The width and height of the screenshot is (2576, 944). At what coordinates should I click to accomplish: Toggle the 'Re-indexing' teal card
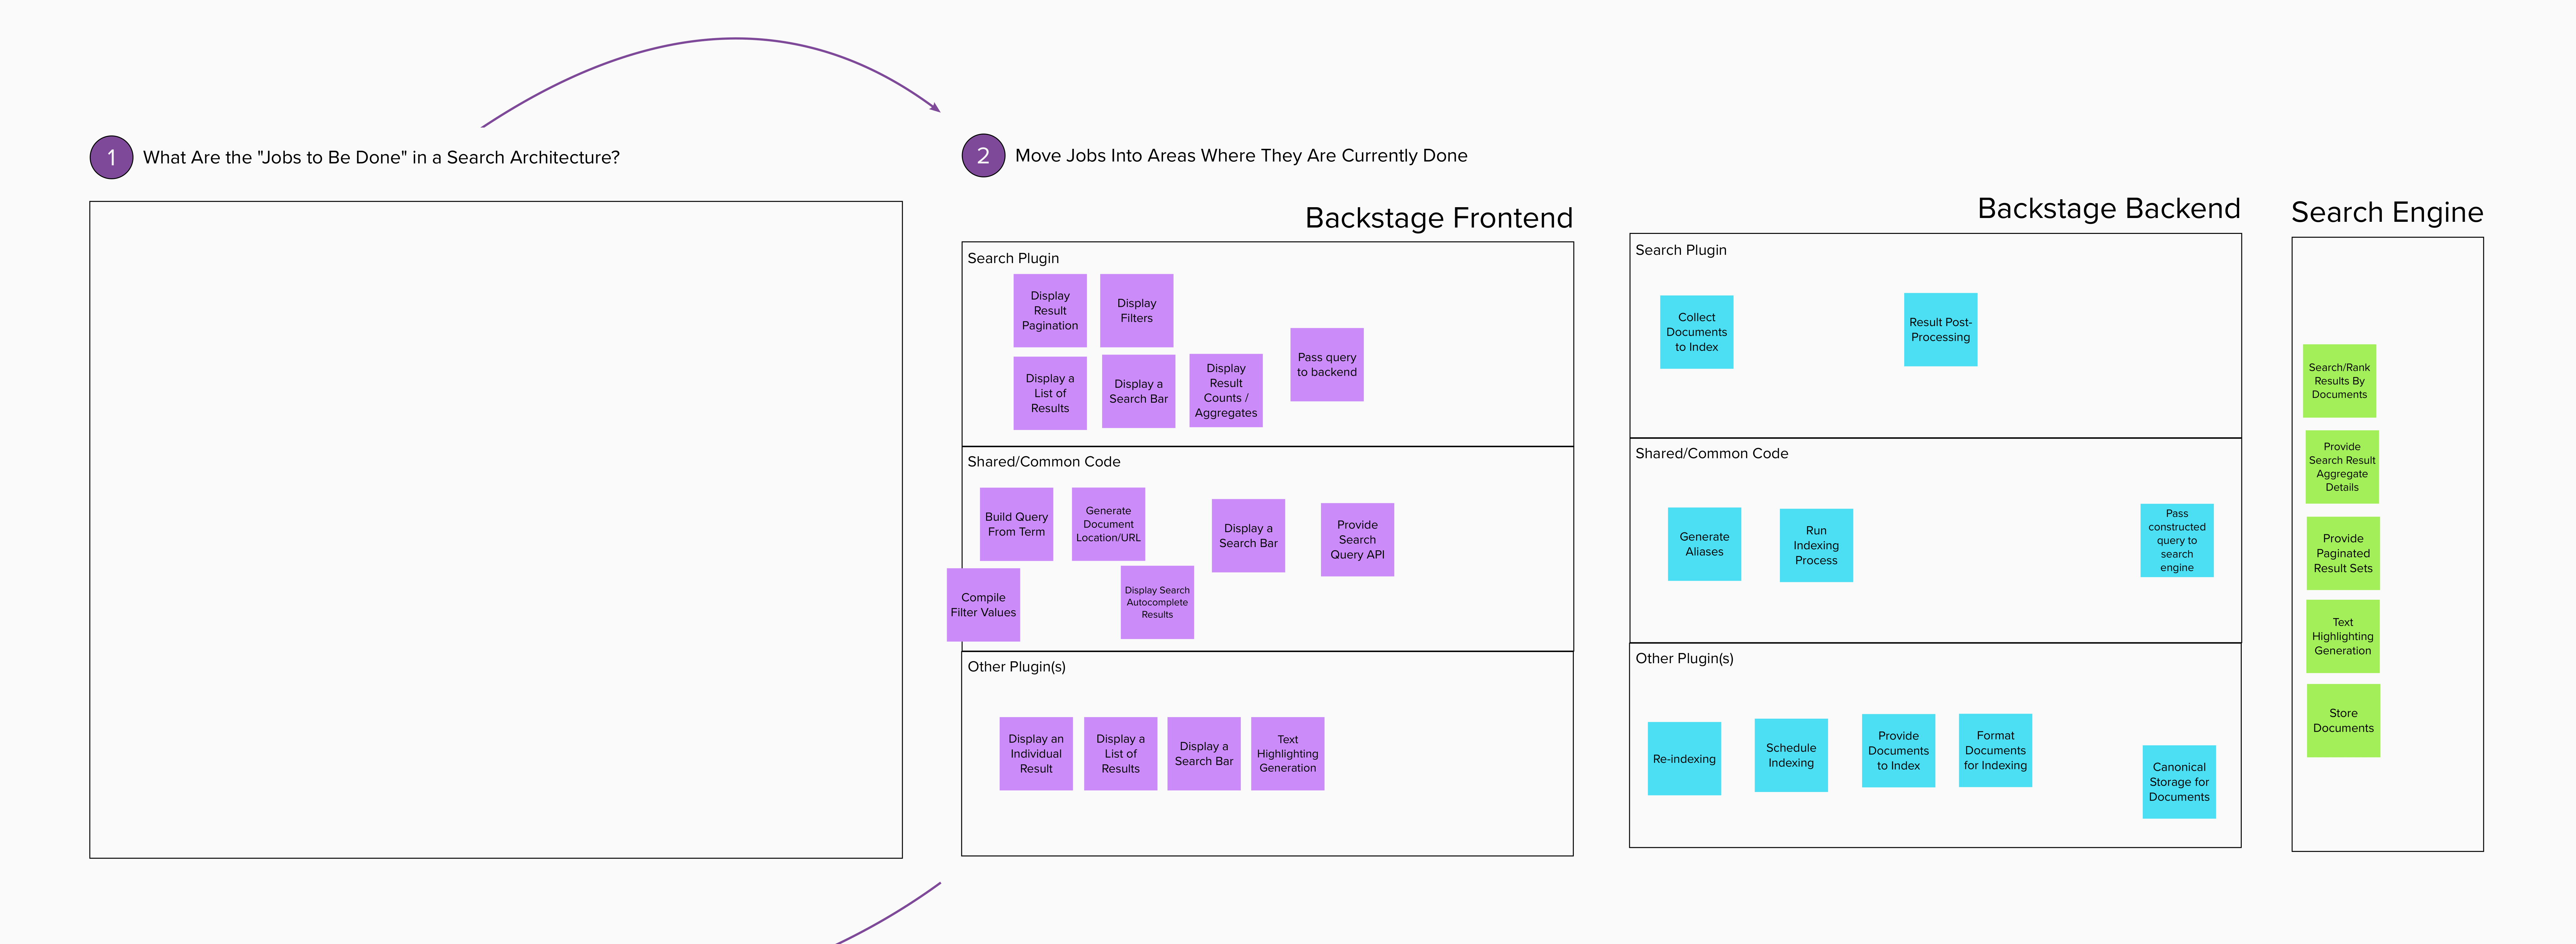[x=1684, y=758]
